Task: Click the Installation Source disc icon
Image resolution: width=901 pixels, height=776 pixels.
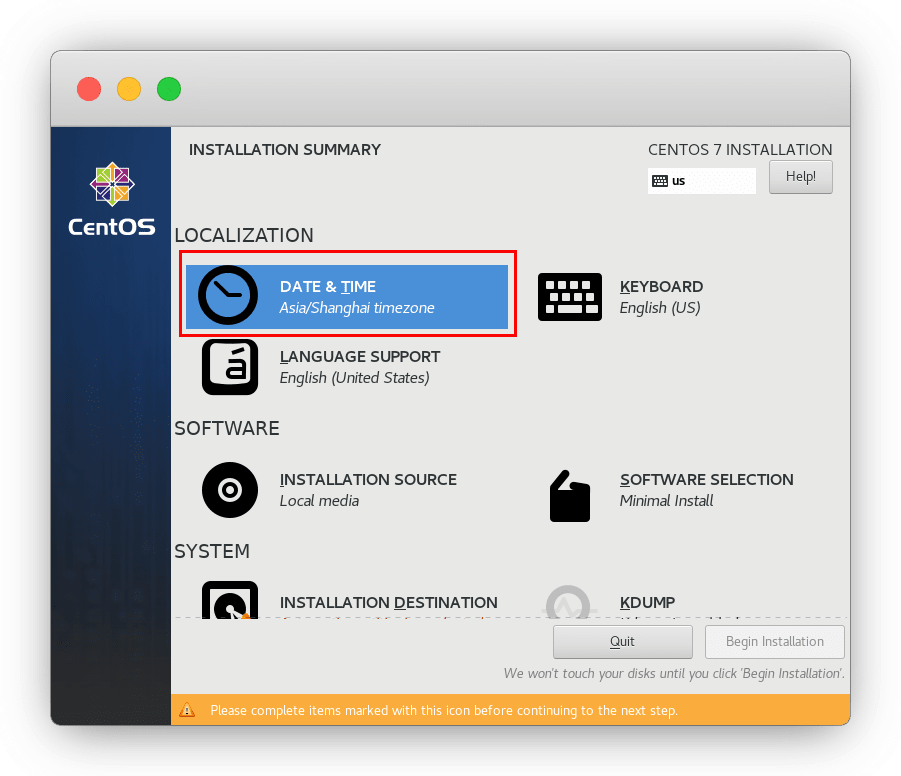Action: 230,490
